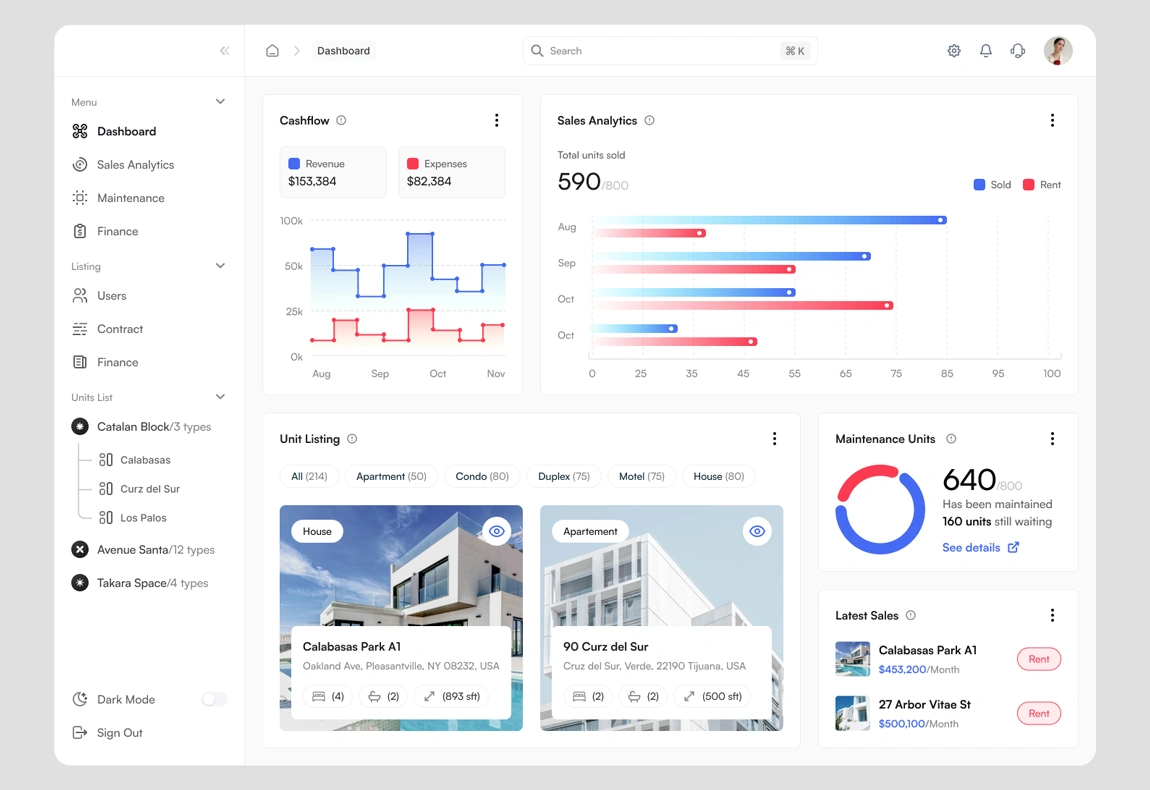Click the headset support icon
The width and height of the screenshot is (1150, 790).
[x=1018, y=51]
